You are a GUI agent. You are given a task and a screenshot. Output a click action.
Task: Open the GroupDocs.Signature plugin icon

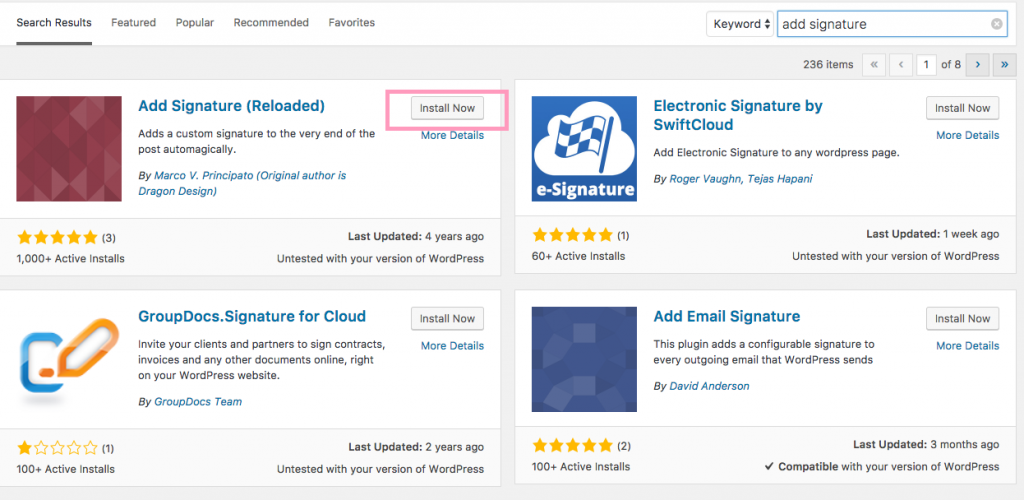click(x=69, y=359)
